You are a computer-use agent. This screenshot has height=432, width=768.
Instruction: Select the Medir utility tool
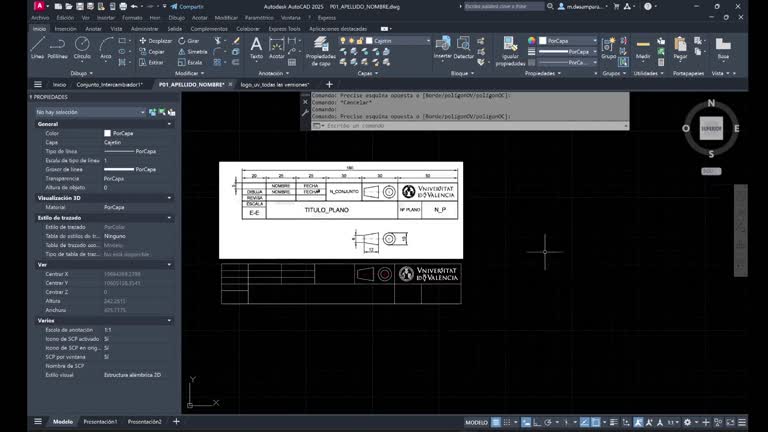[643, 46]
